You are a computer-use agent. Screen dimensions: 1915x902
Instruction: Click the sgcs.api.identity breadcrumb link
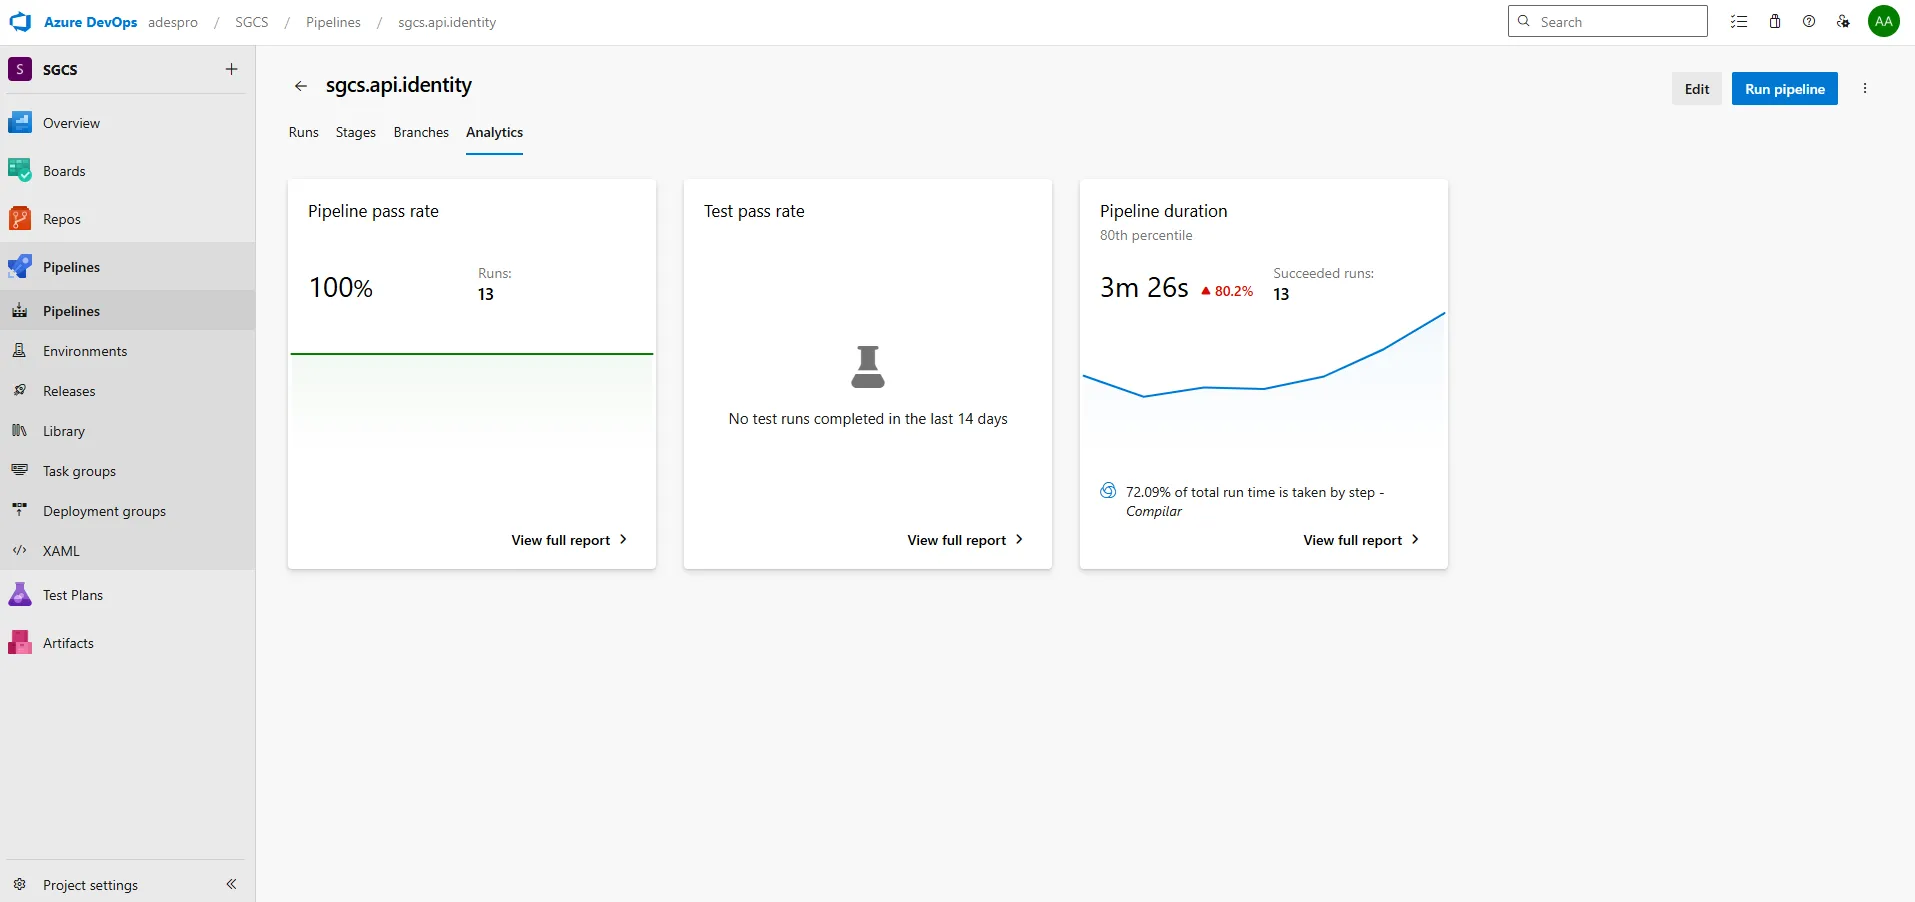click(447, 22)
